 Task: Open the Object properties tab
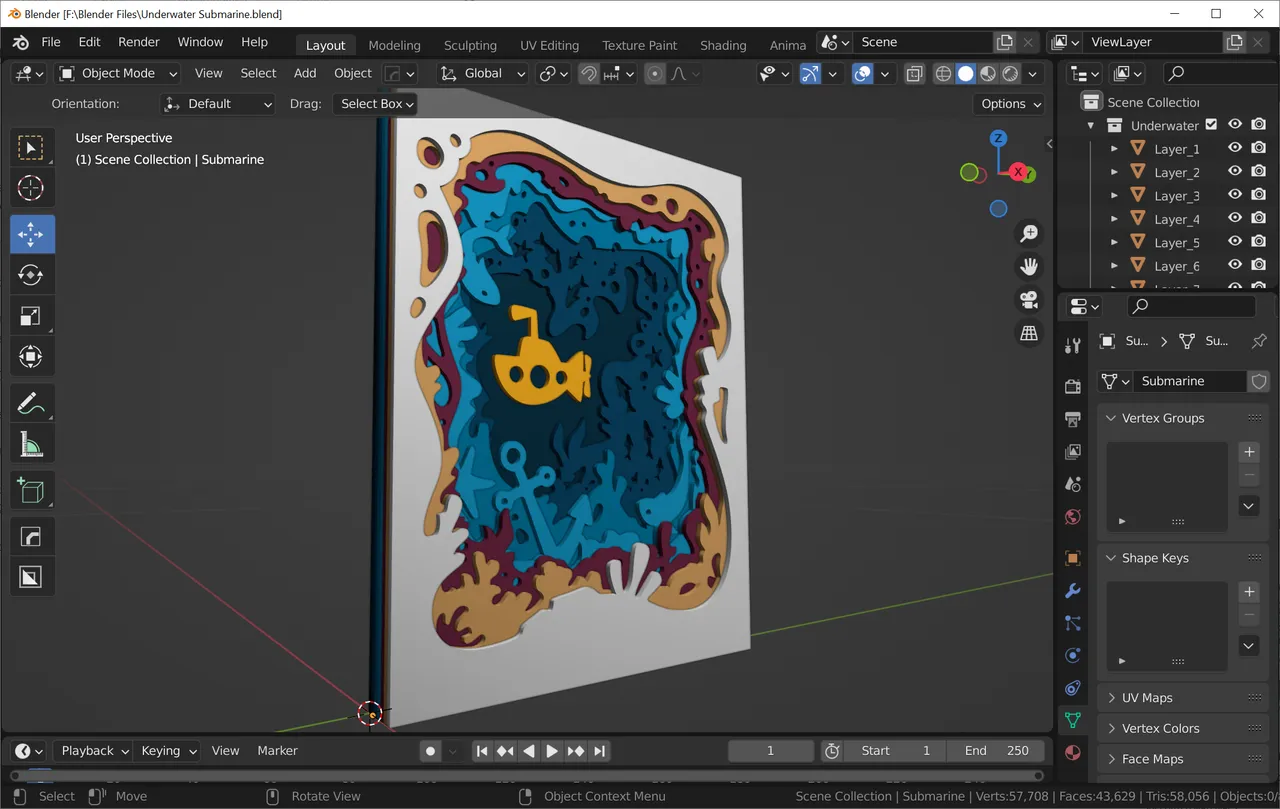[x=1073, y=558]
